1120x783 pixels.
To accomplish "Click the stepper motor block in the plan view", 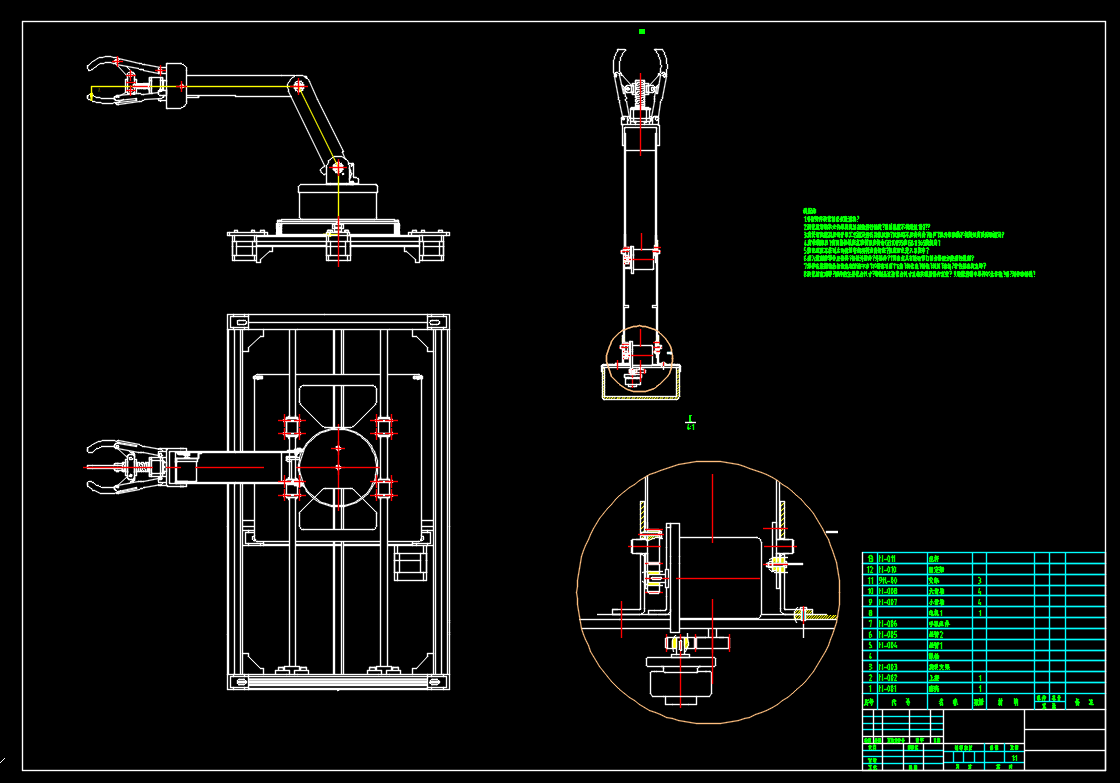I will [x=411, y=563].
